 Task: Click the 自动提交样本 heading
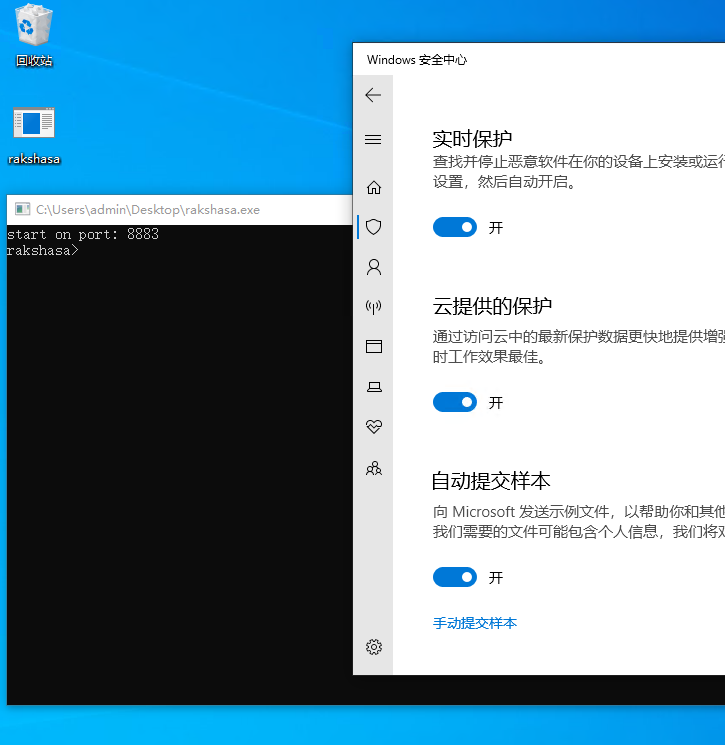coord(491,481)
